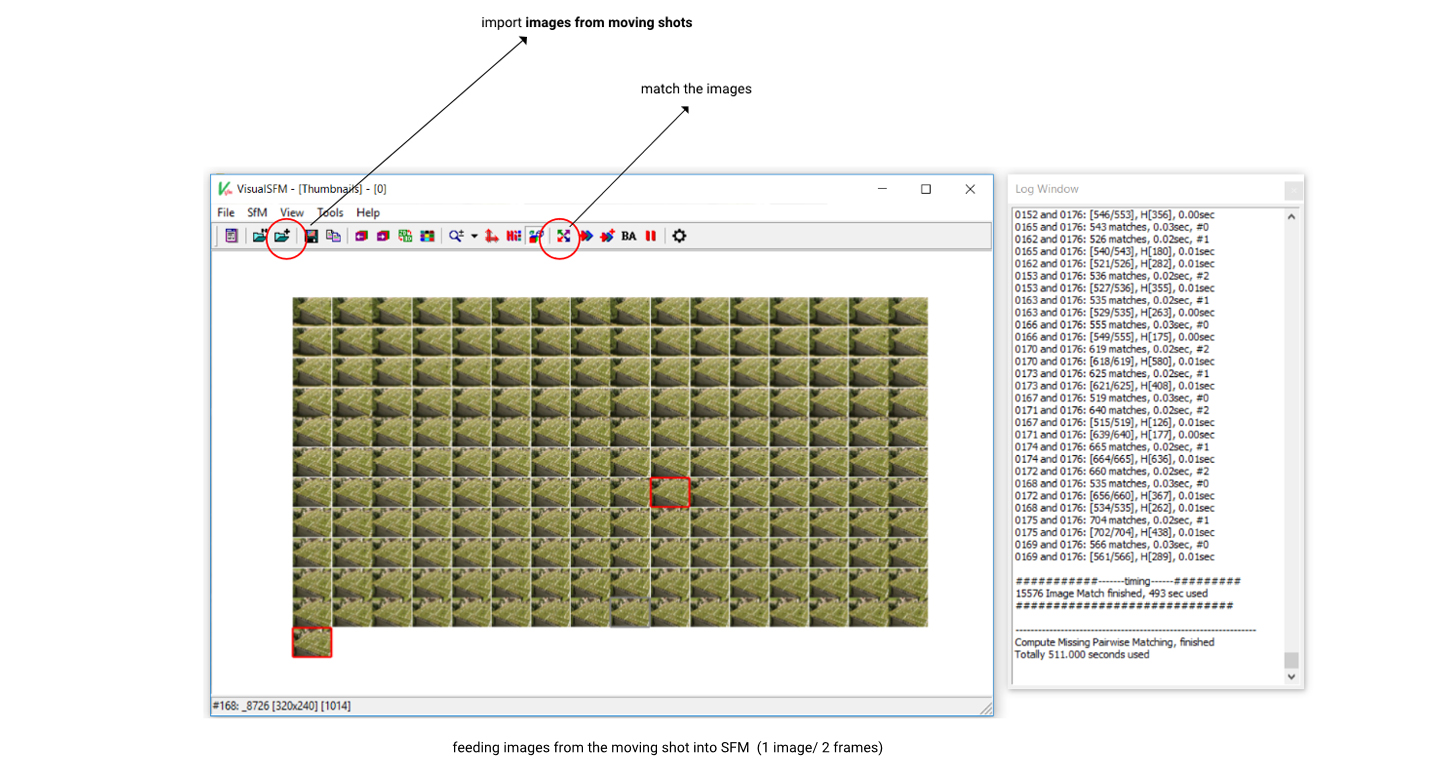Open the File menu

click(226, 212)
